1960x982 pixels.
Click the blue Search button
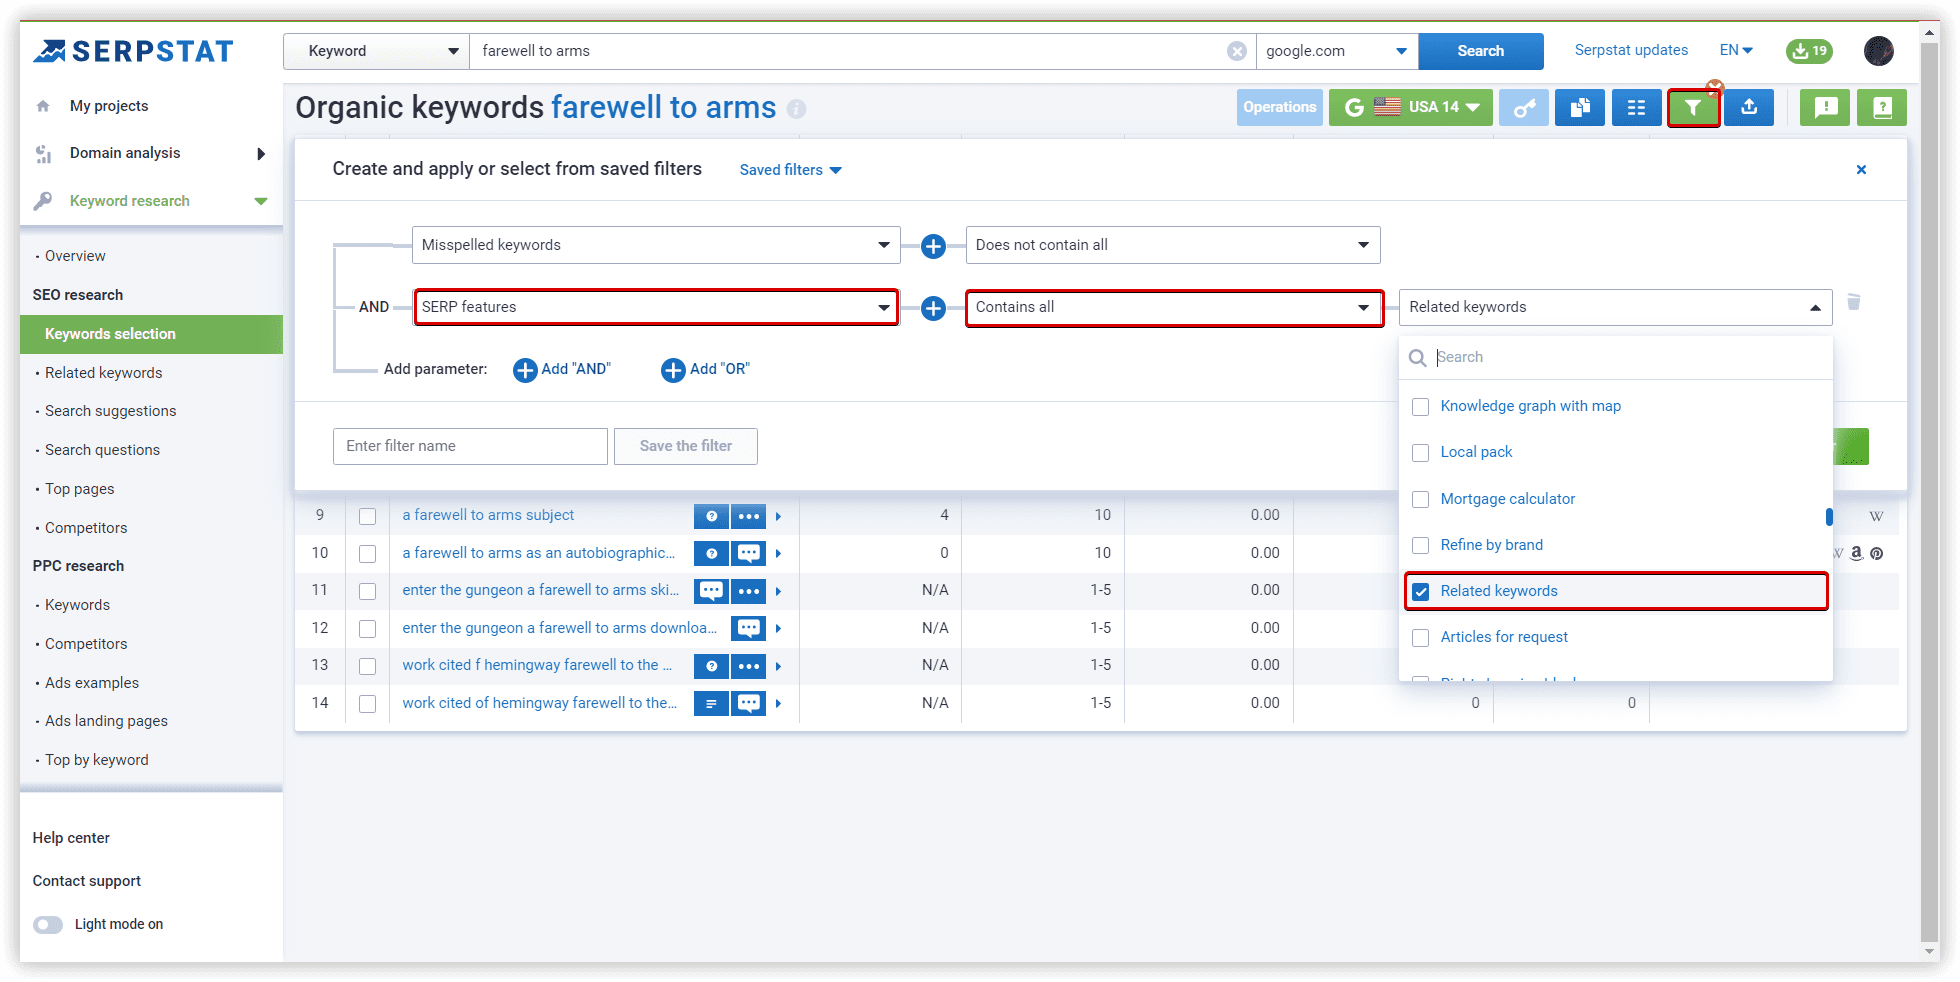[1480, 51]
